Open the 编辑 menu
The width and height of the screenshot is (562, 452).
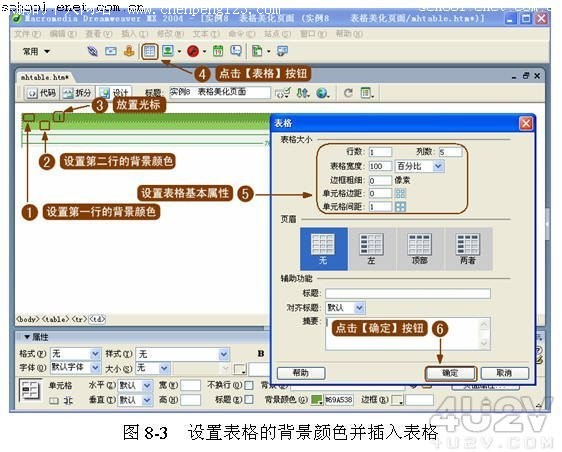point(63,34)
